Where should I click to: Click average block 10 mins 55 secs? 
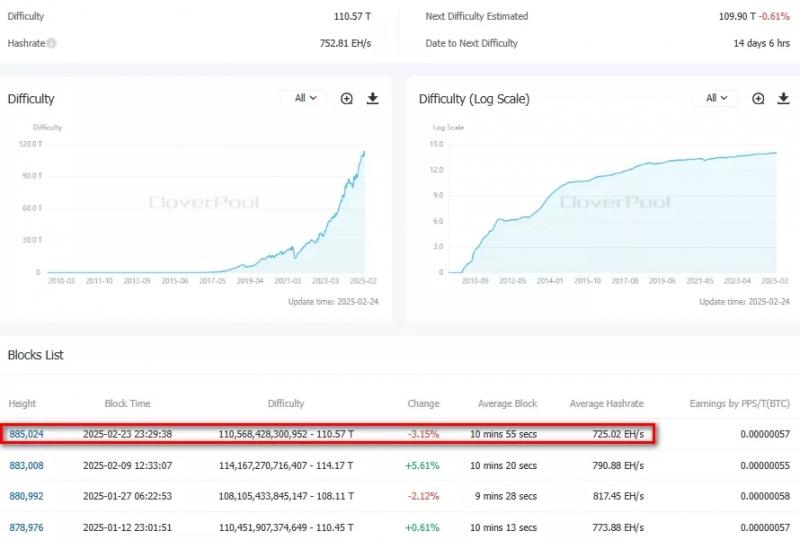click(504, 434)
